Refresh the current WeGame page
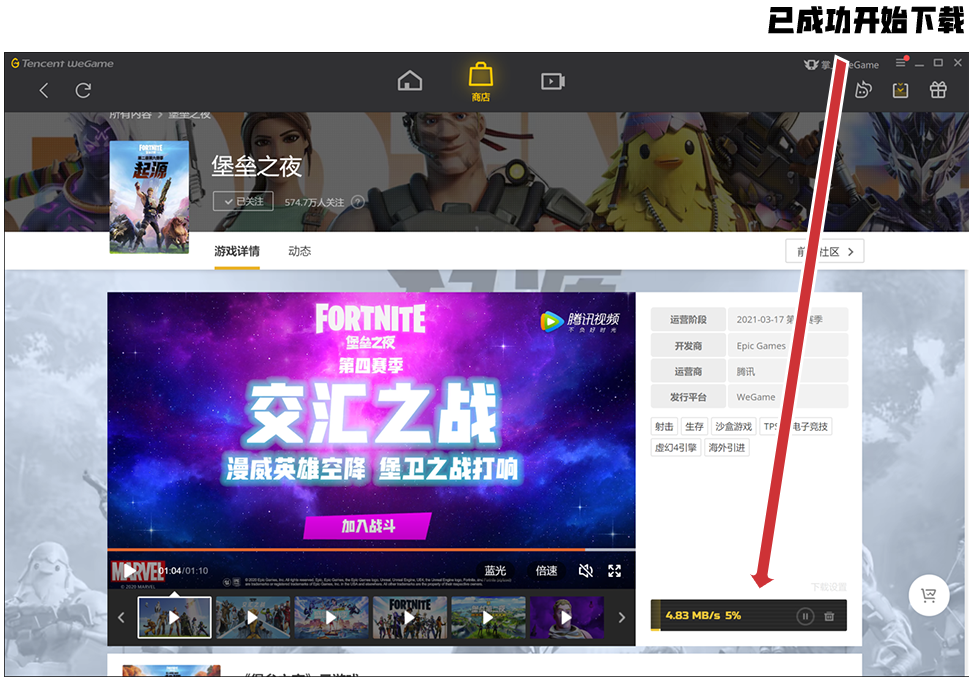Viewport: 969px width, 681px height. 83,91
